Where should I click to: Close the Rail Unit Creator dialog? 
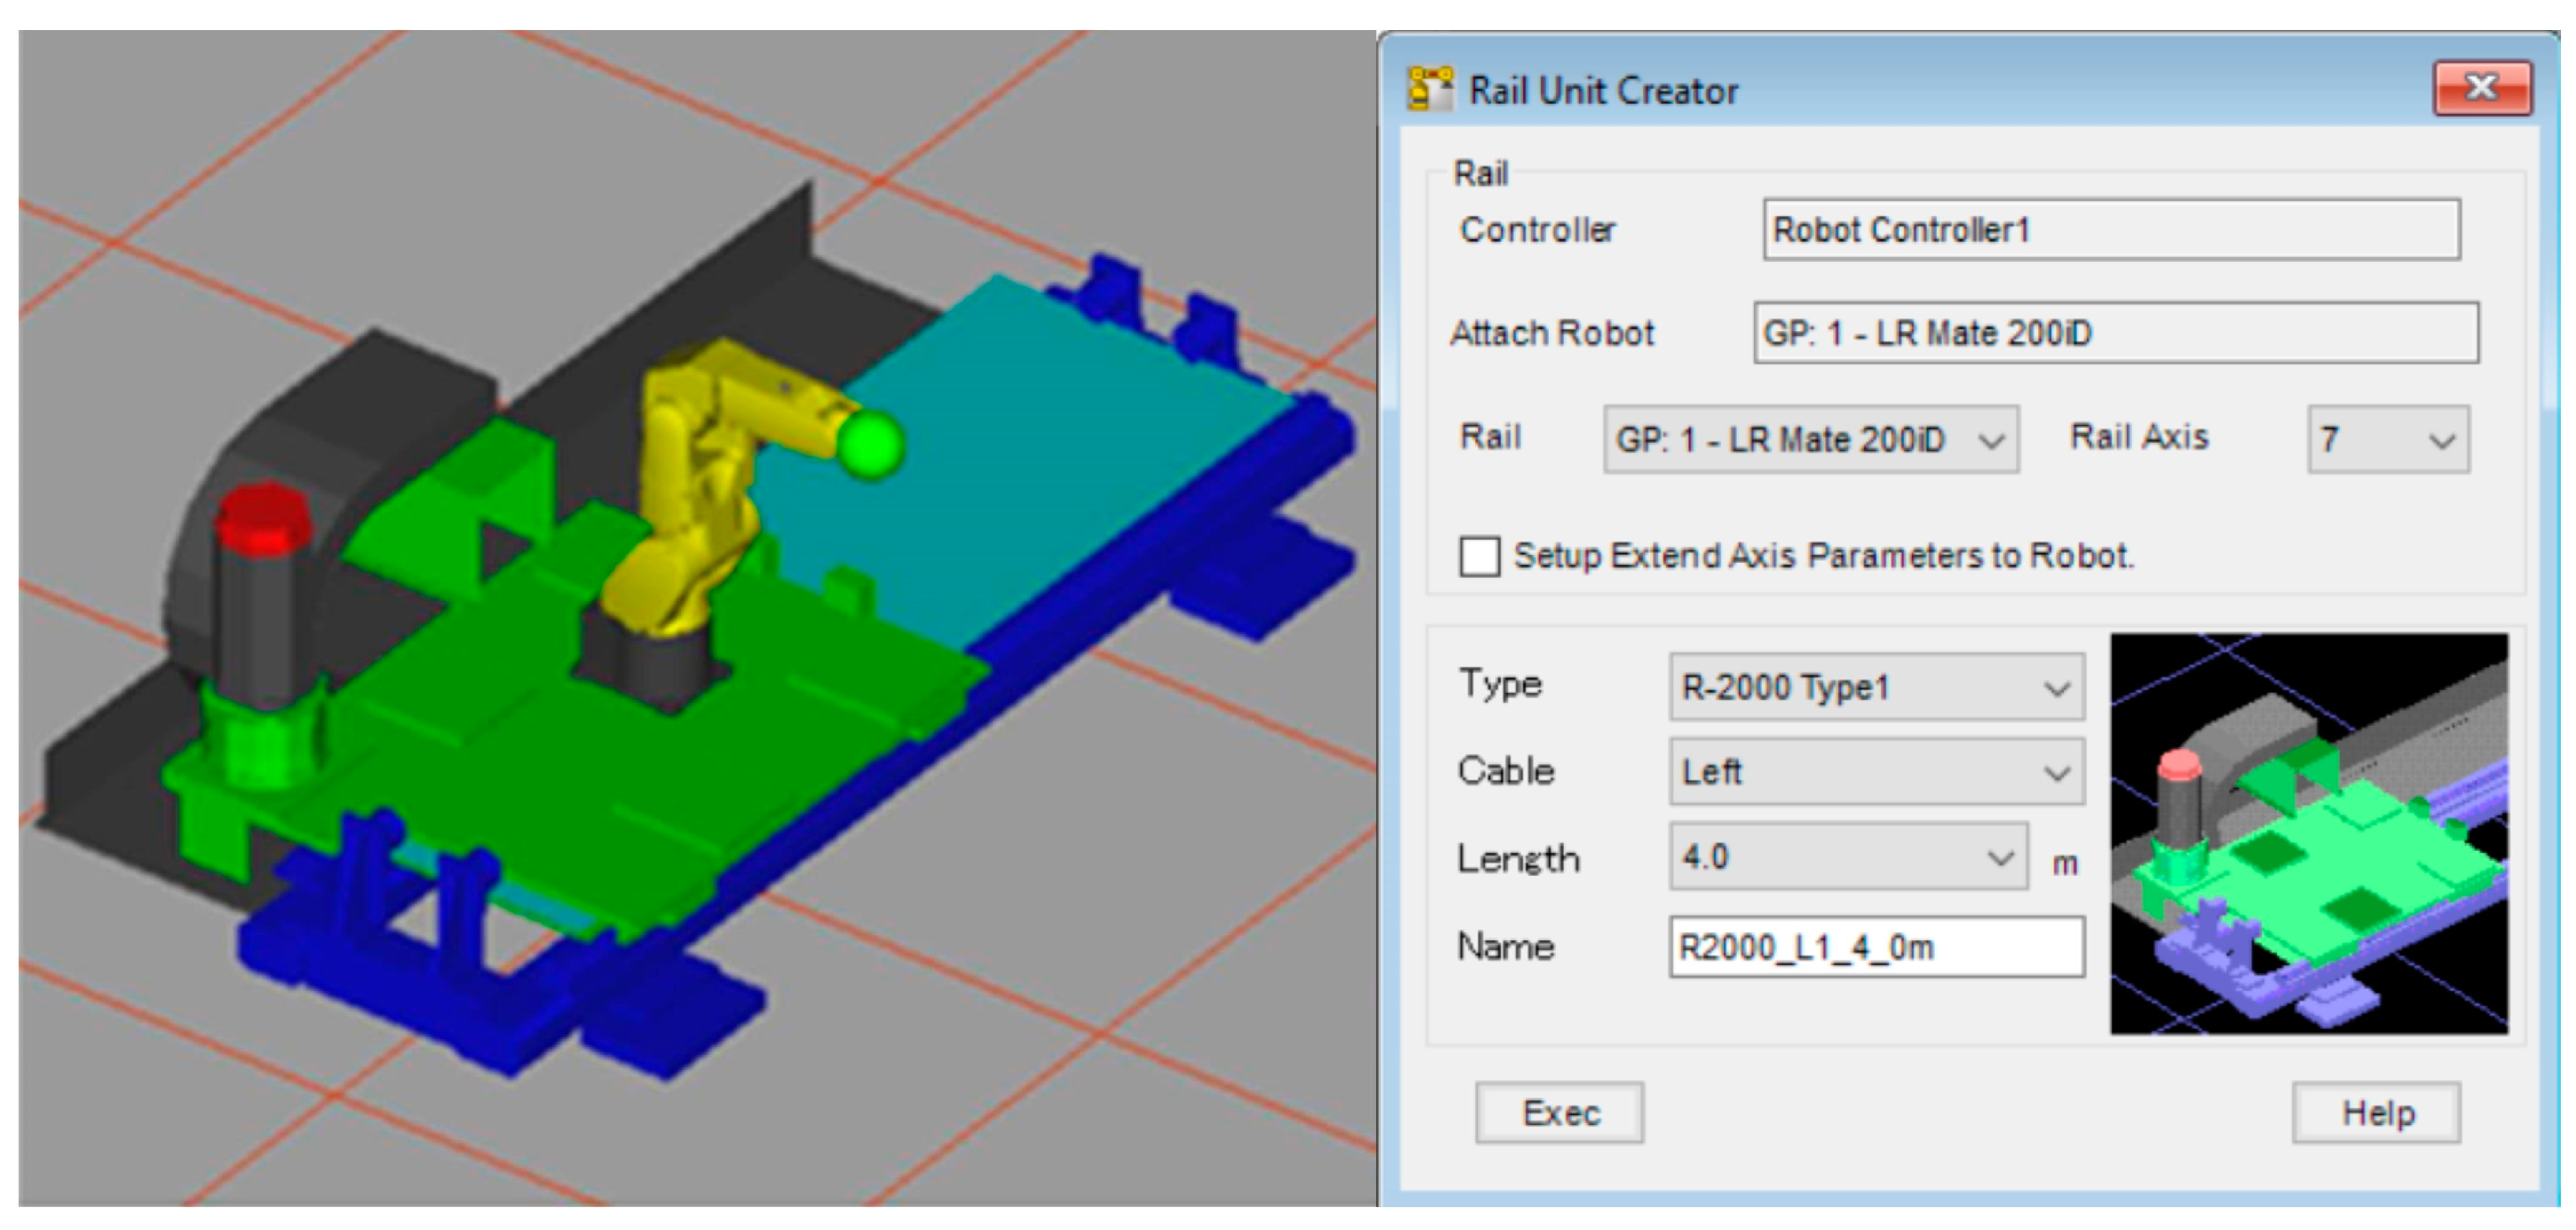tap(2481, 88)
